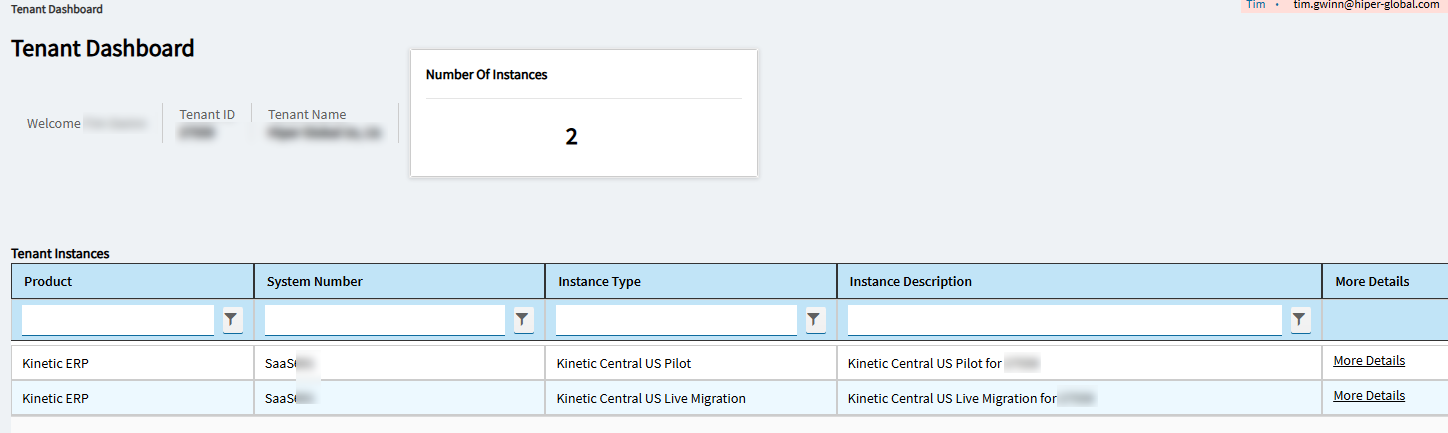The width and height of the screenshot is (1448, 433).
Task: Select the More Details column header
Action: (1385, 281)
